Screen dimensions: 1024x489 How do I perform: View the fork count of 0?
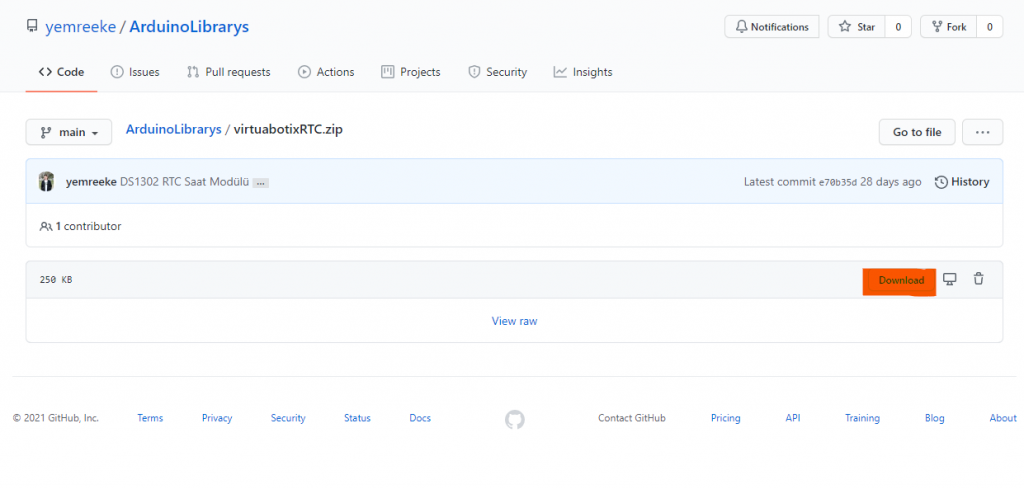click(x=990, y=27)
